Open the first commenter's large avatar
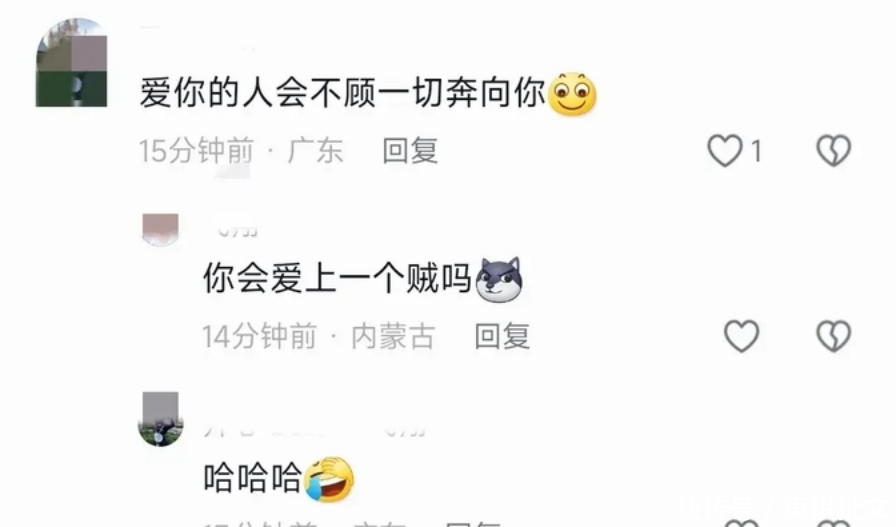Image resolution: width=896 pixels, height=527 pixels. pos(71,62)
